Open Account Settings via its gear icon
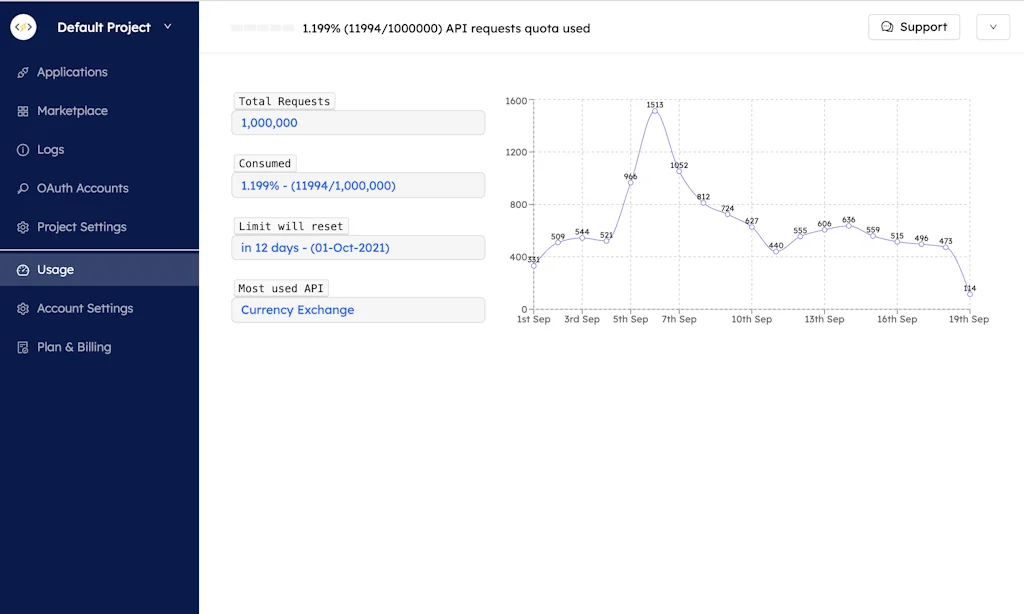This screenshot has width=1024, height=614. coord(24,308)
